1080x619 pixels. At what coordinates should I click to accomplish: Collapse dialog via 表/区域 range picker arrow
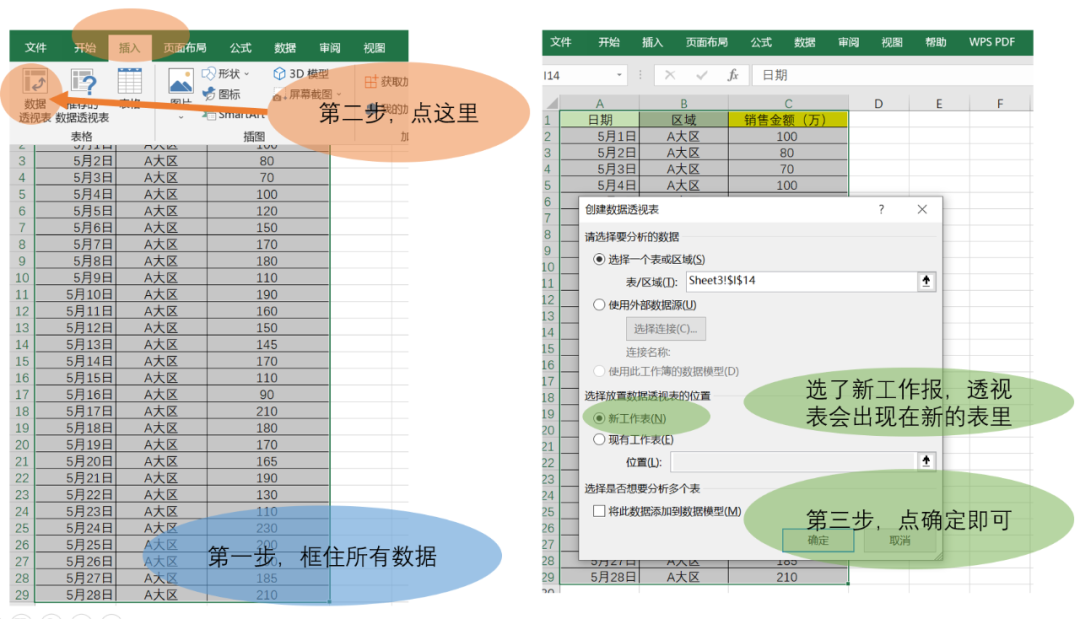click(926, 281)
